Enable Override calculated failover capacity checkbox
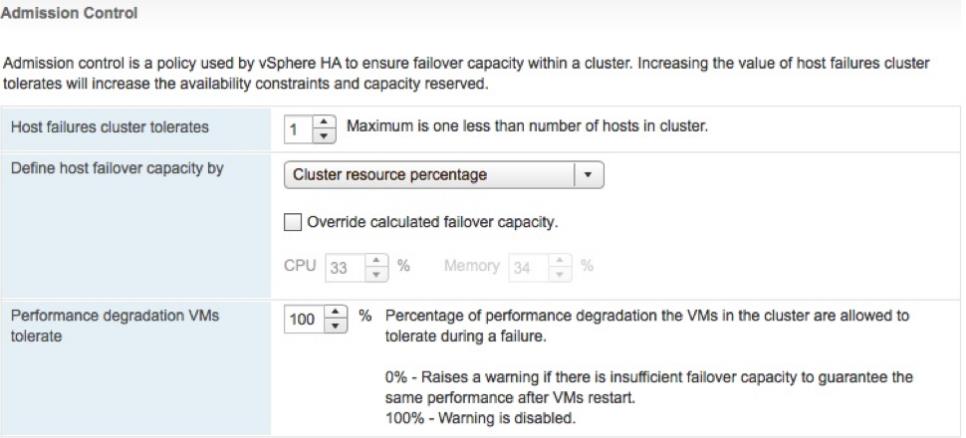 point(291,222)
